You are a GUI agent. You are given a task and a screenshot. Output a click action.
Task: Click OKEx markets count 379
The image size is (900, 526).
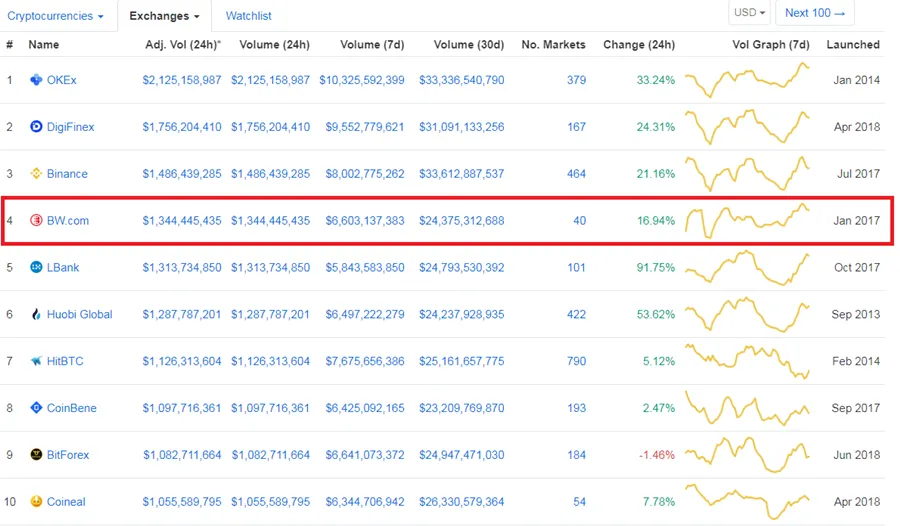[576, 80]
